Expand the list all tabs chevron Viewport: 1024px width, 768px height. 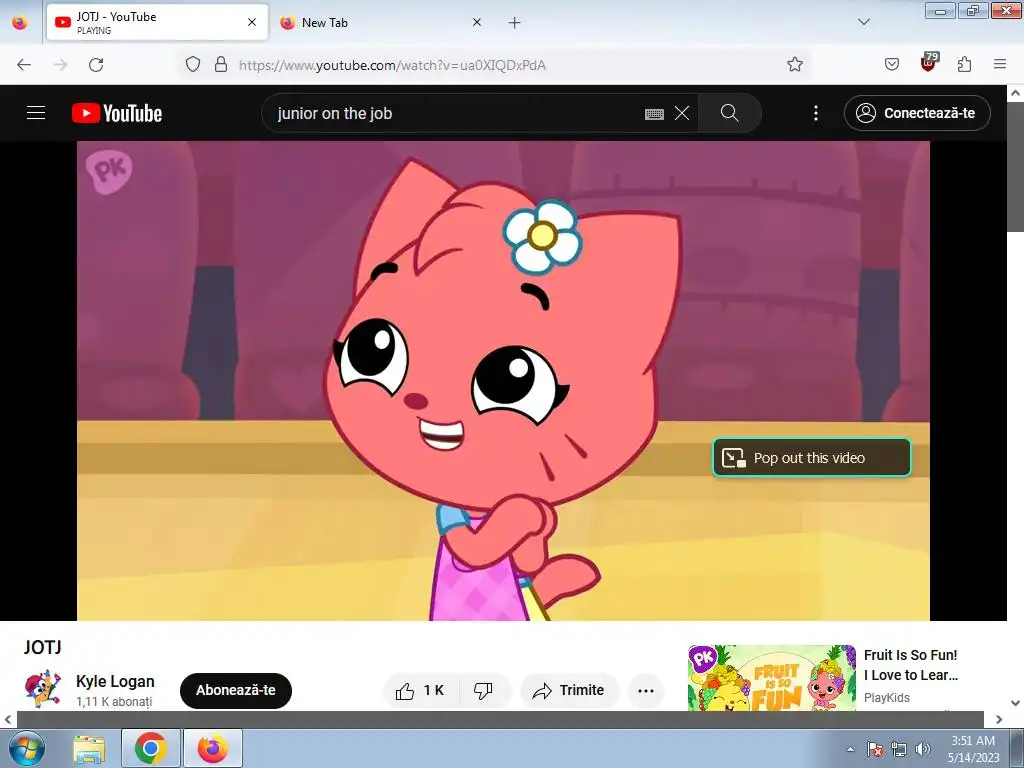[x=863, y=22]
